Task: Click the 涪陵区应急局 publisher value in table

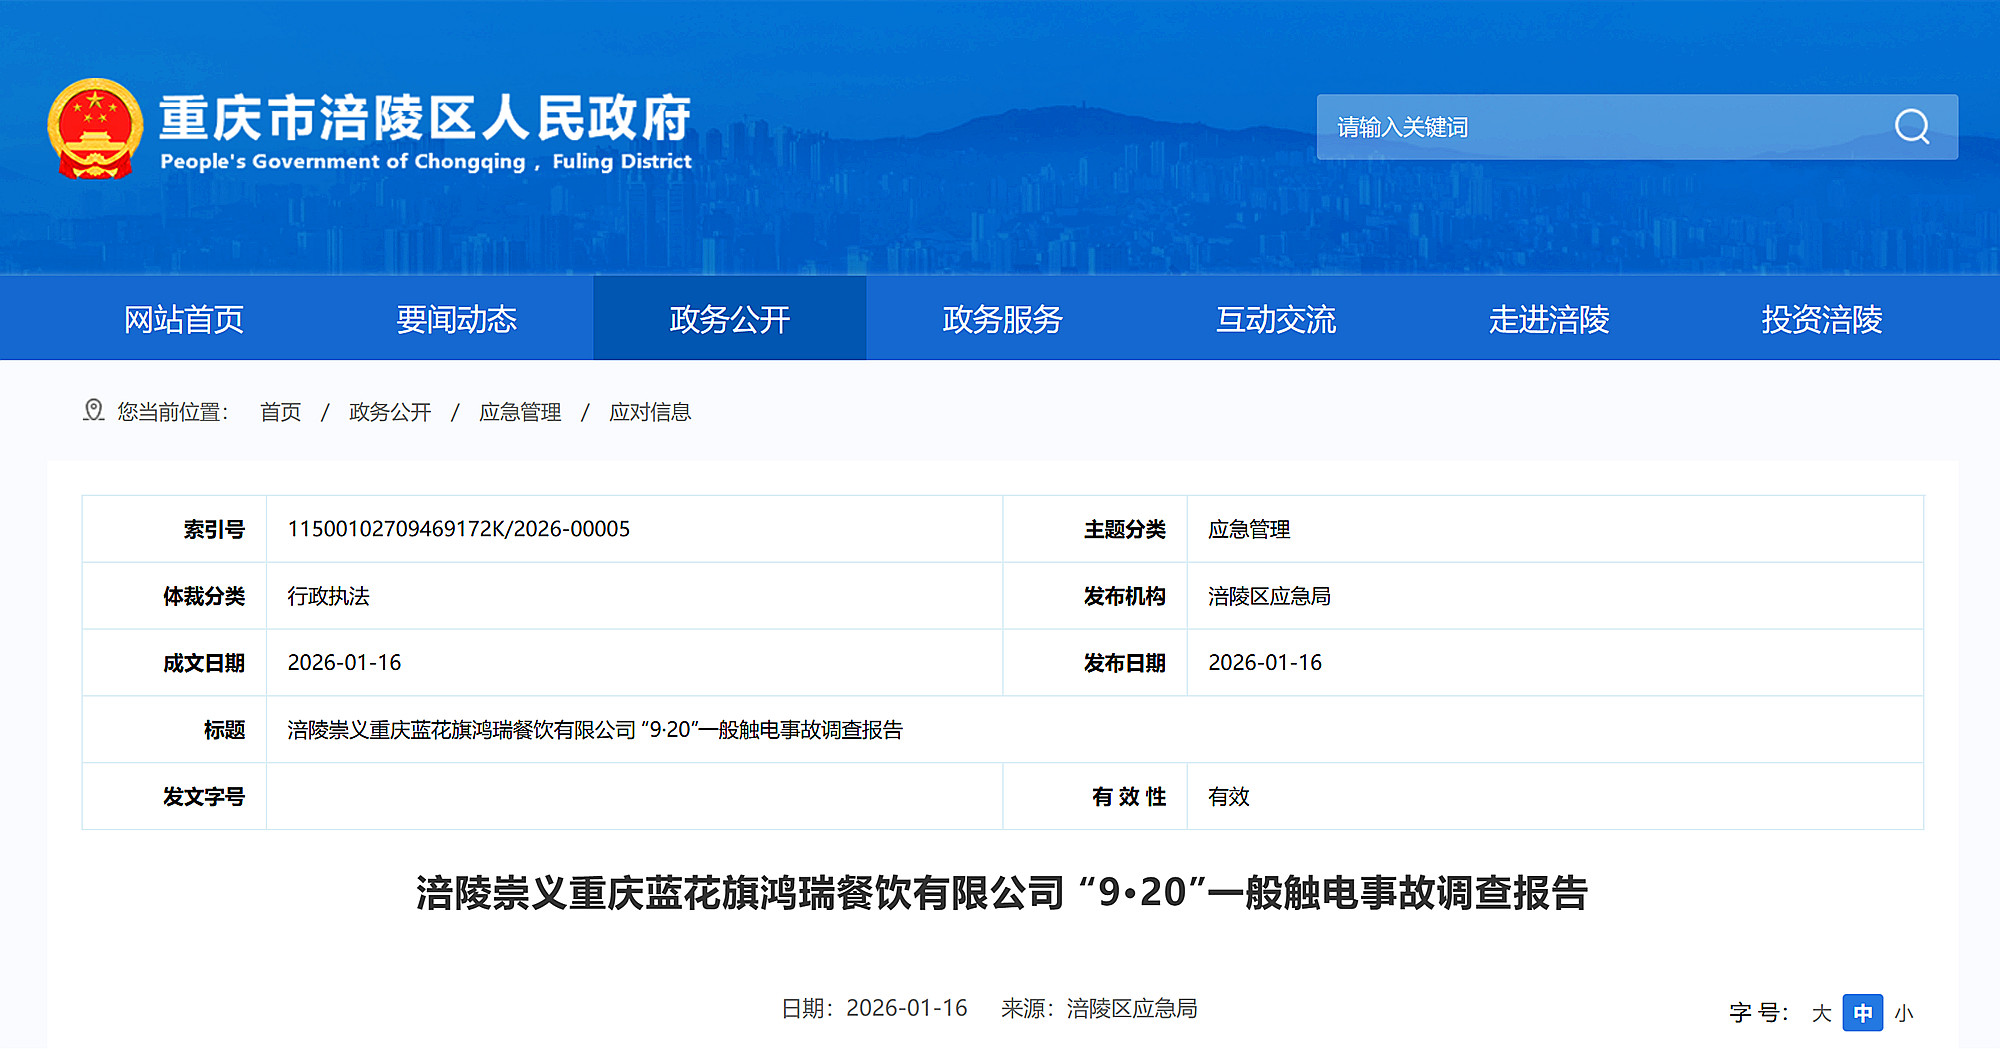Action: click(1269, 596)
